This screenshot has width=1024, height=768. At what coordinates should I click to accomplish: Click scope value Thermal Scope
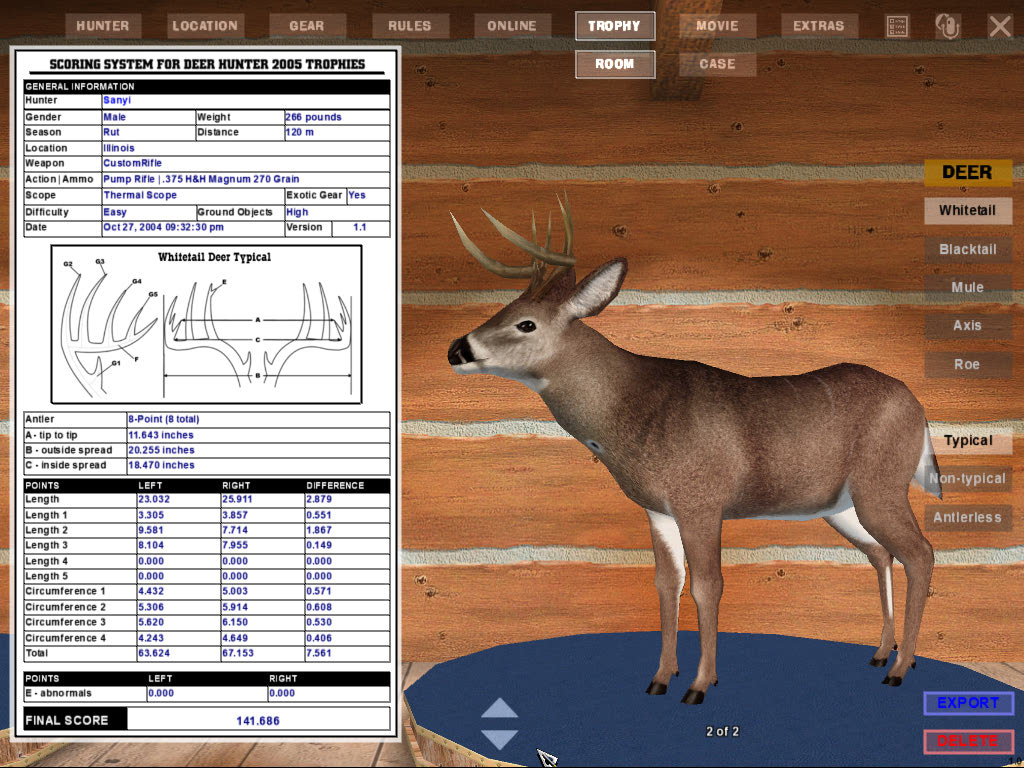(140, 195)
